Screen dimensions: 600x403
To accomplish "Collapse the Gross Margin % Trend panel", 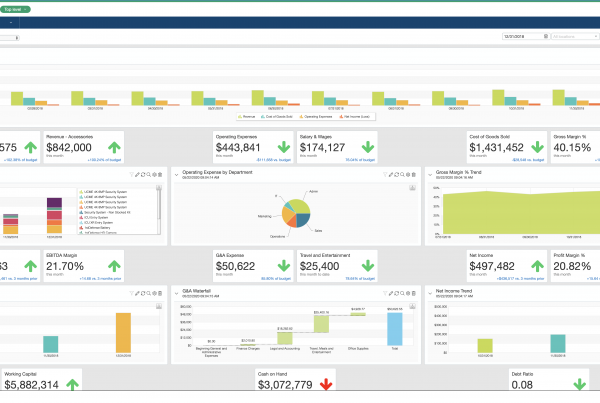I will 430,172.
